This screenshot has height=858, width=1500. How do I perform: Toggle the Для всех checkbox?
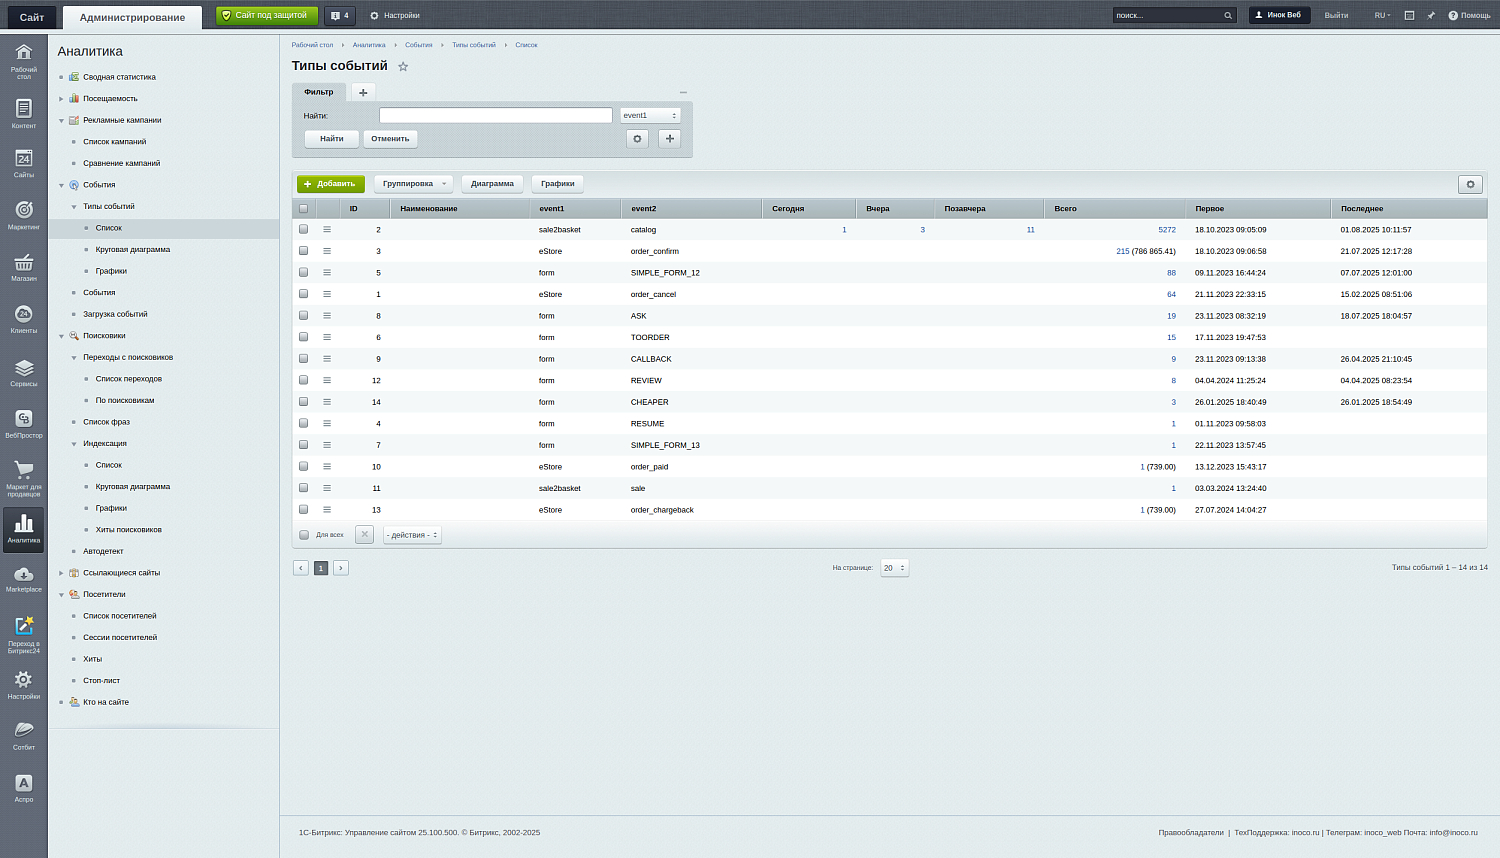[304, 535]
